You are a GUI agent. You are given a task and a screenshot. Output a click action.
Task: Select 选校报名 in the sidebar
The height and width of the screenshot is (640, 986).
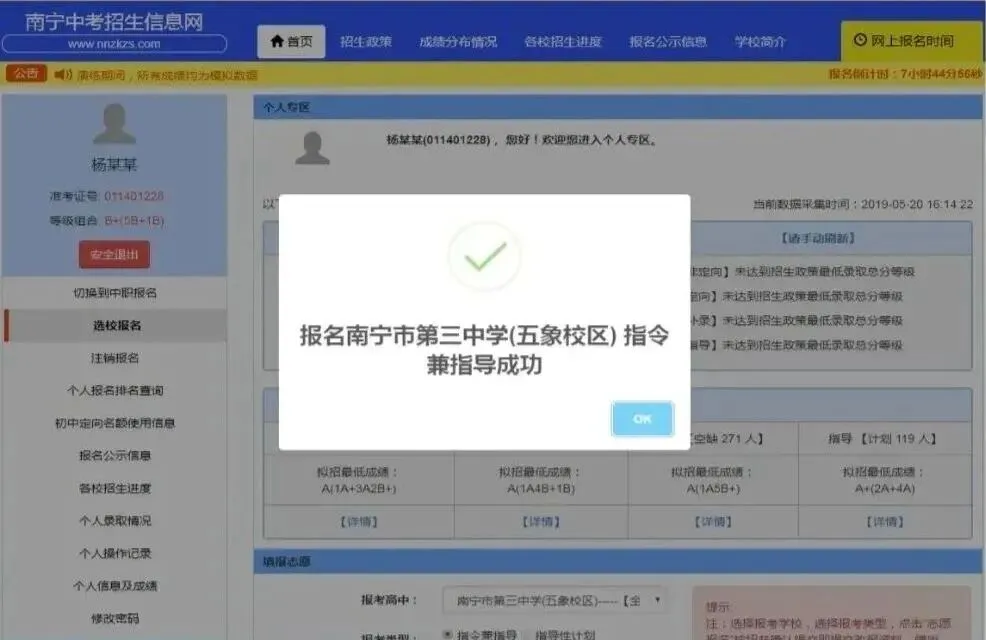point(117,326)
